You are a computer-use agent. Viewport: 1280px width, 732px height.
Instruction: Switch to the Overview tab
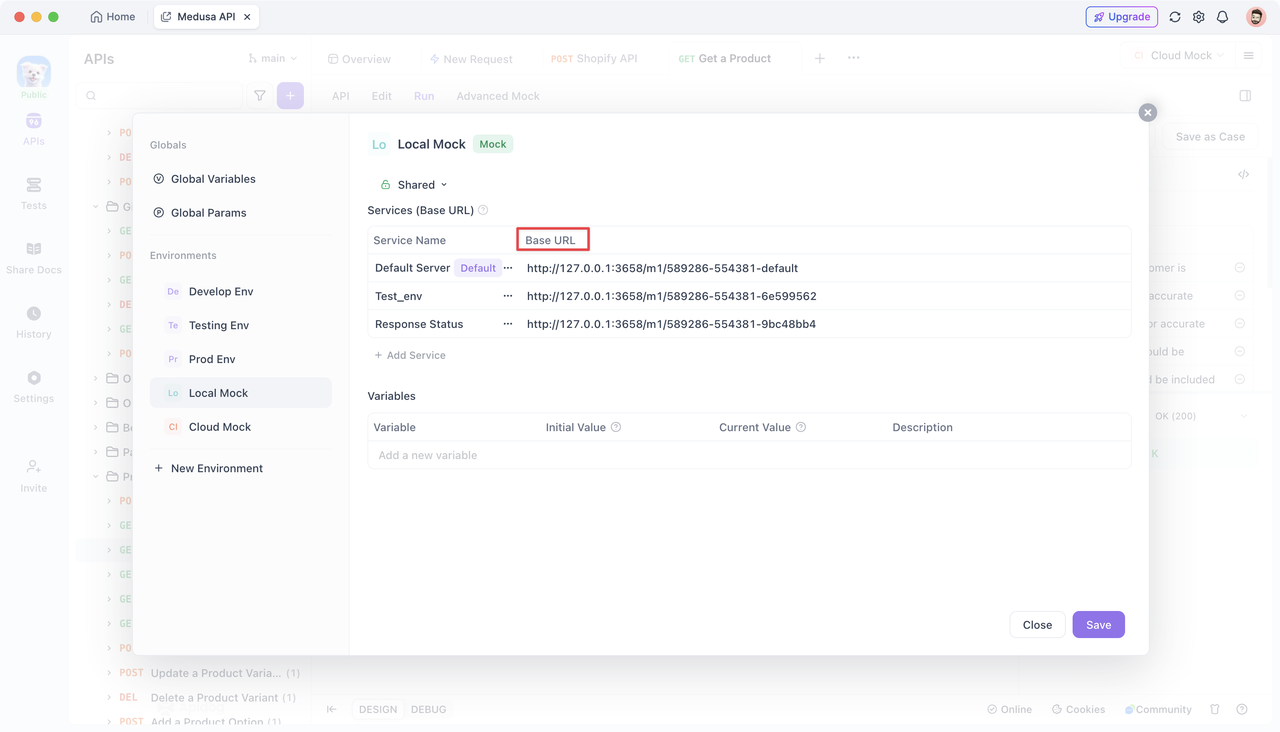pyautogui.click(x=359, y=59)
